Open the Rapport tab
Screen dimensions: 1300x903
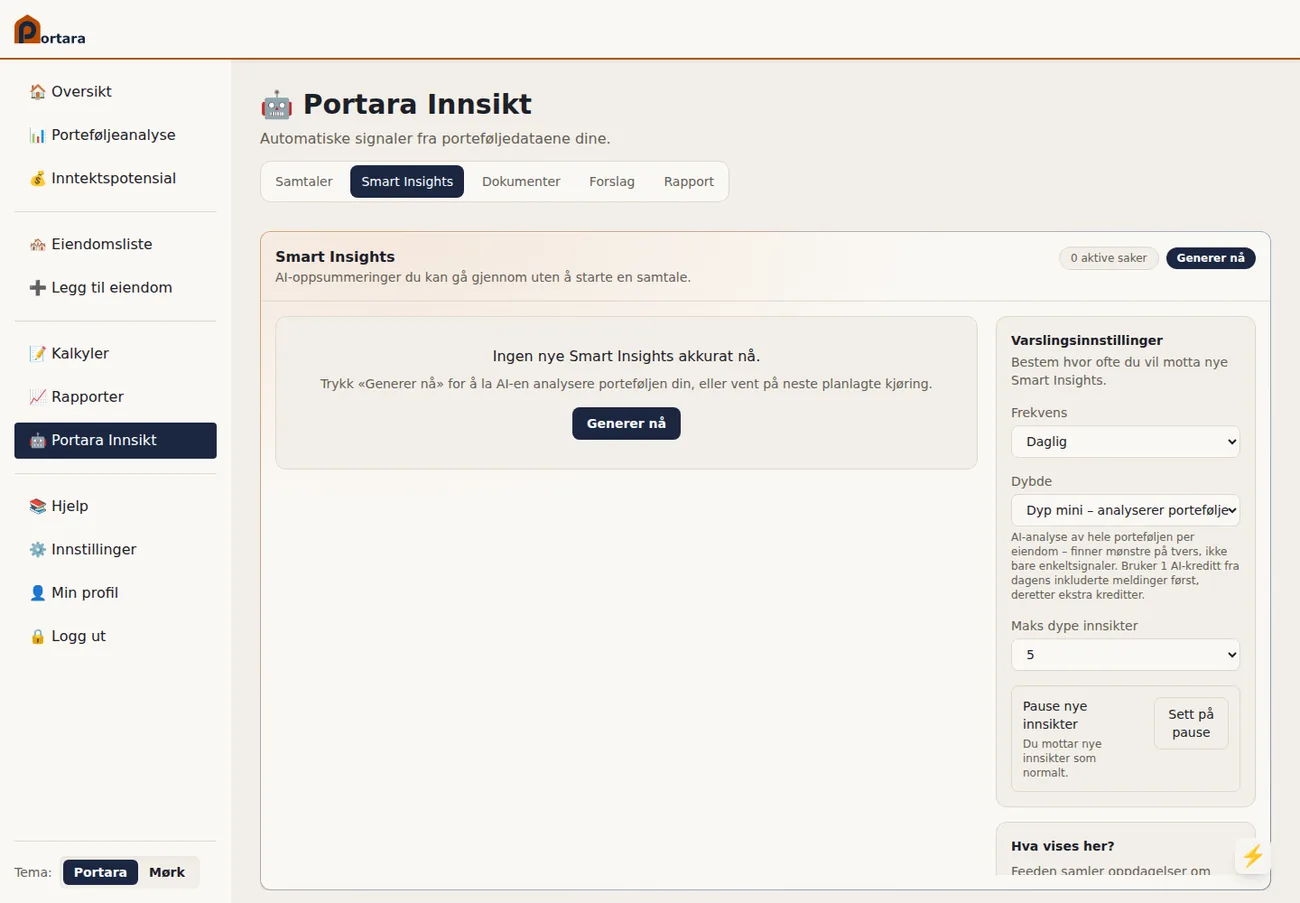tap(689, 181)
